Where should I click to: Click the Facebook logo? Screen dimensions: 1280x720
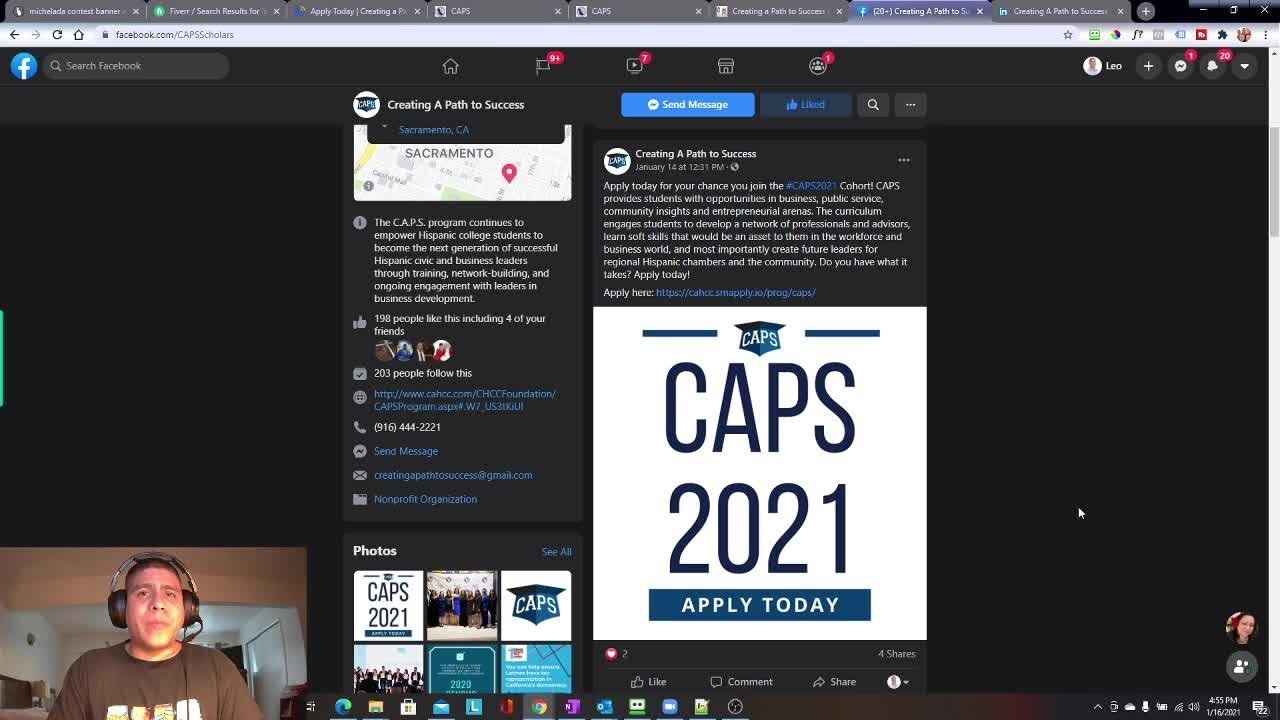coord(24,66)
